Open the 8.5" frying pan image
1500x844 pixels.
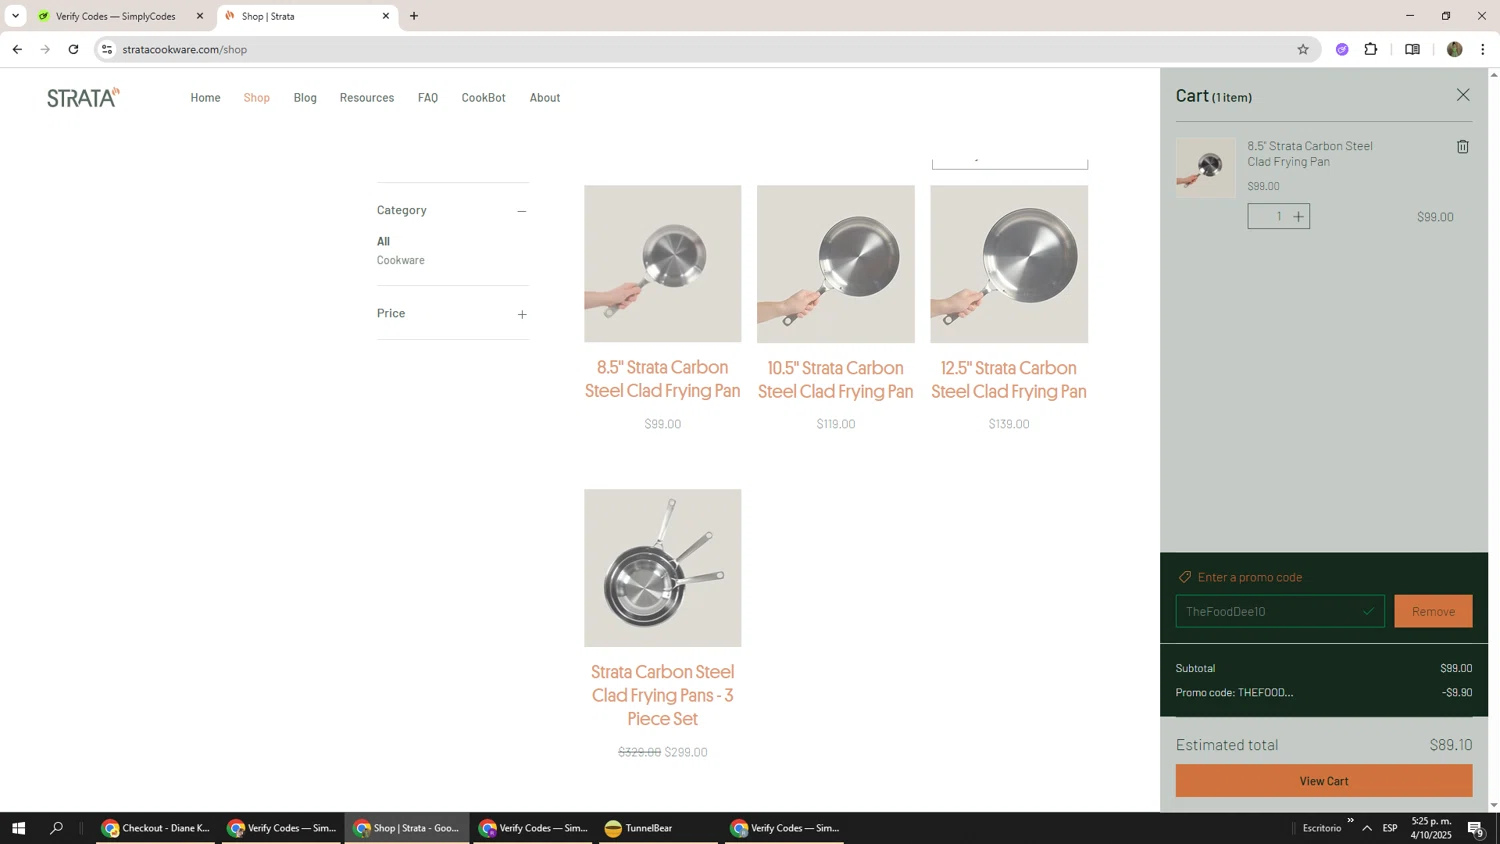coord(662,264)
